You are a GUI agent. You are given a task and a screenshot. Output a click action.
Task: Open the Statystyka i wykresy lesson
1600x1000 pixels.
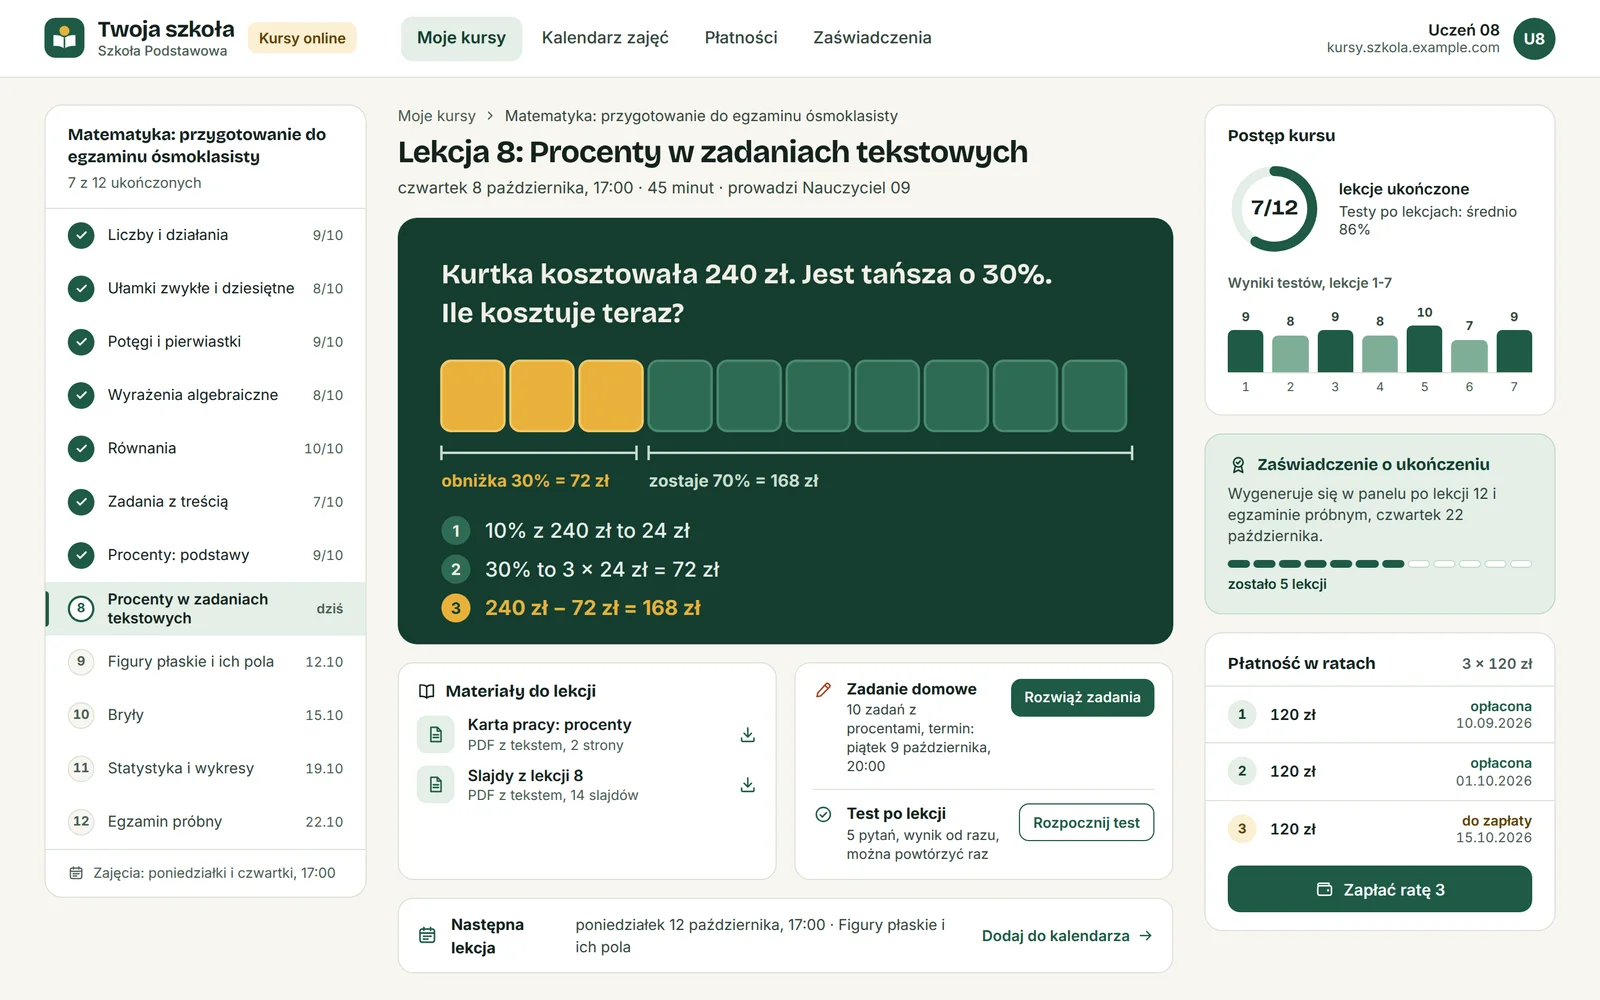coord(206,768)
